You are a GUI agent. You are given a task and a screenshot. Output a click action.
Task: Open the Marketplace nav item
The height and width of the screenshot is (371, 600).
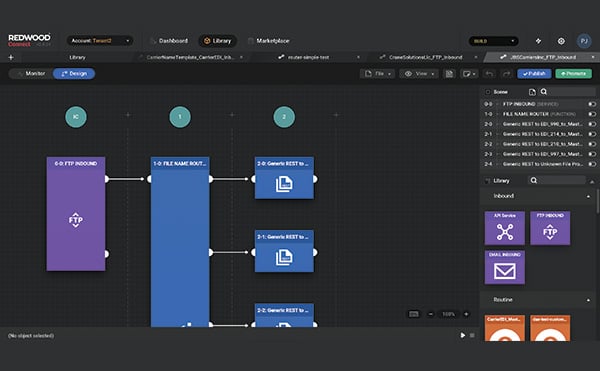[268, 41]
